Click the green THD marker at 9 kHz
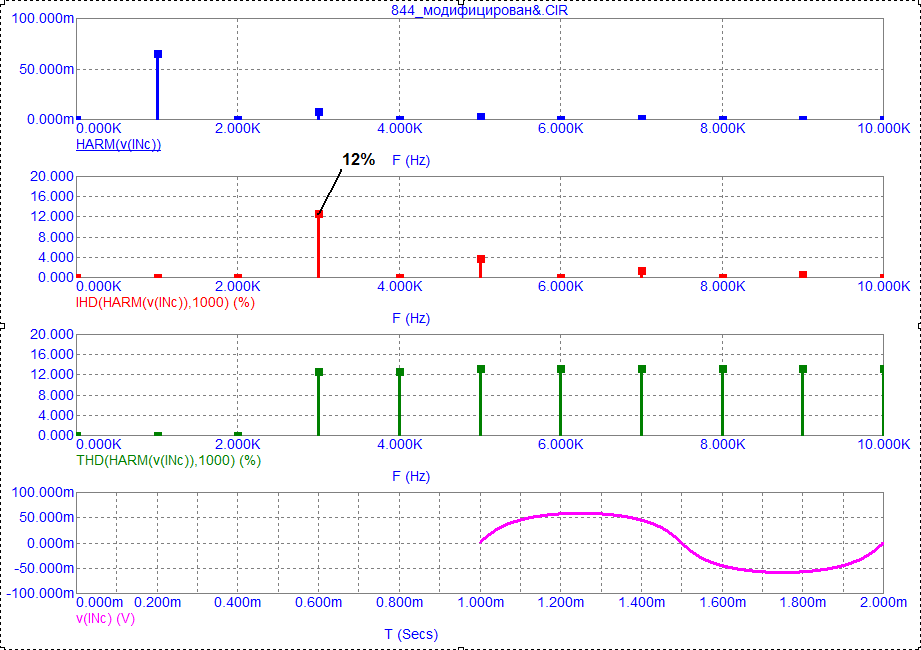 coord(803,369)
